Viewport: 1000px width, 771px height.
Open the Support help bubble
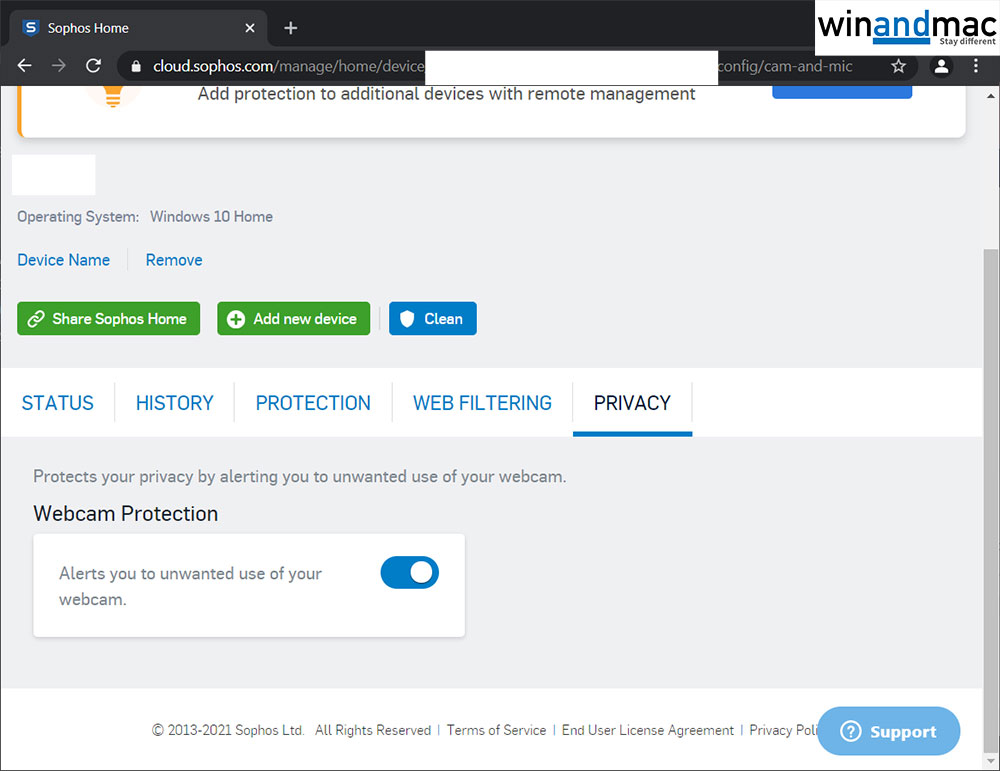click(889, 732)
